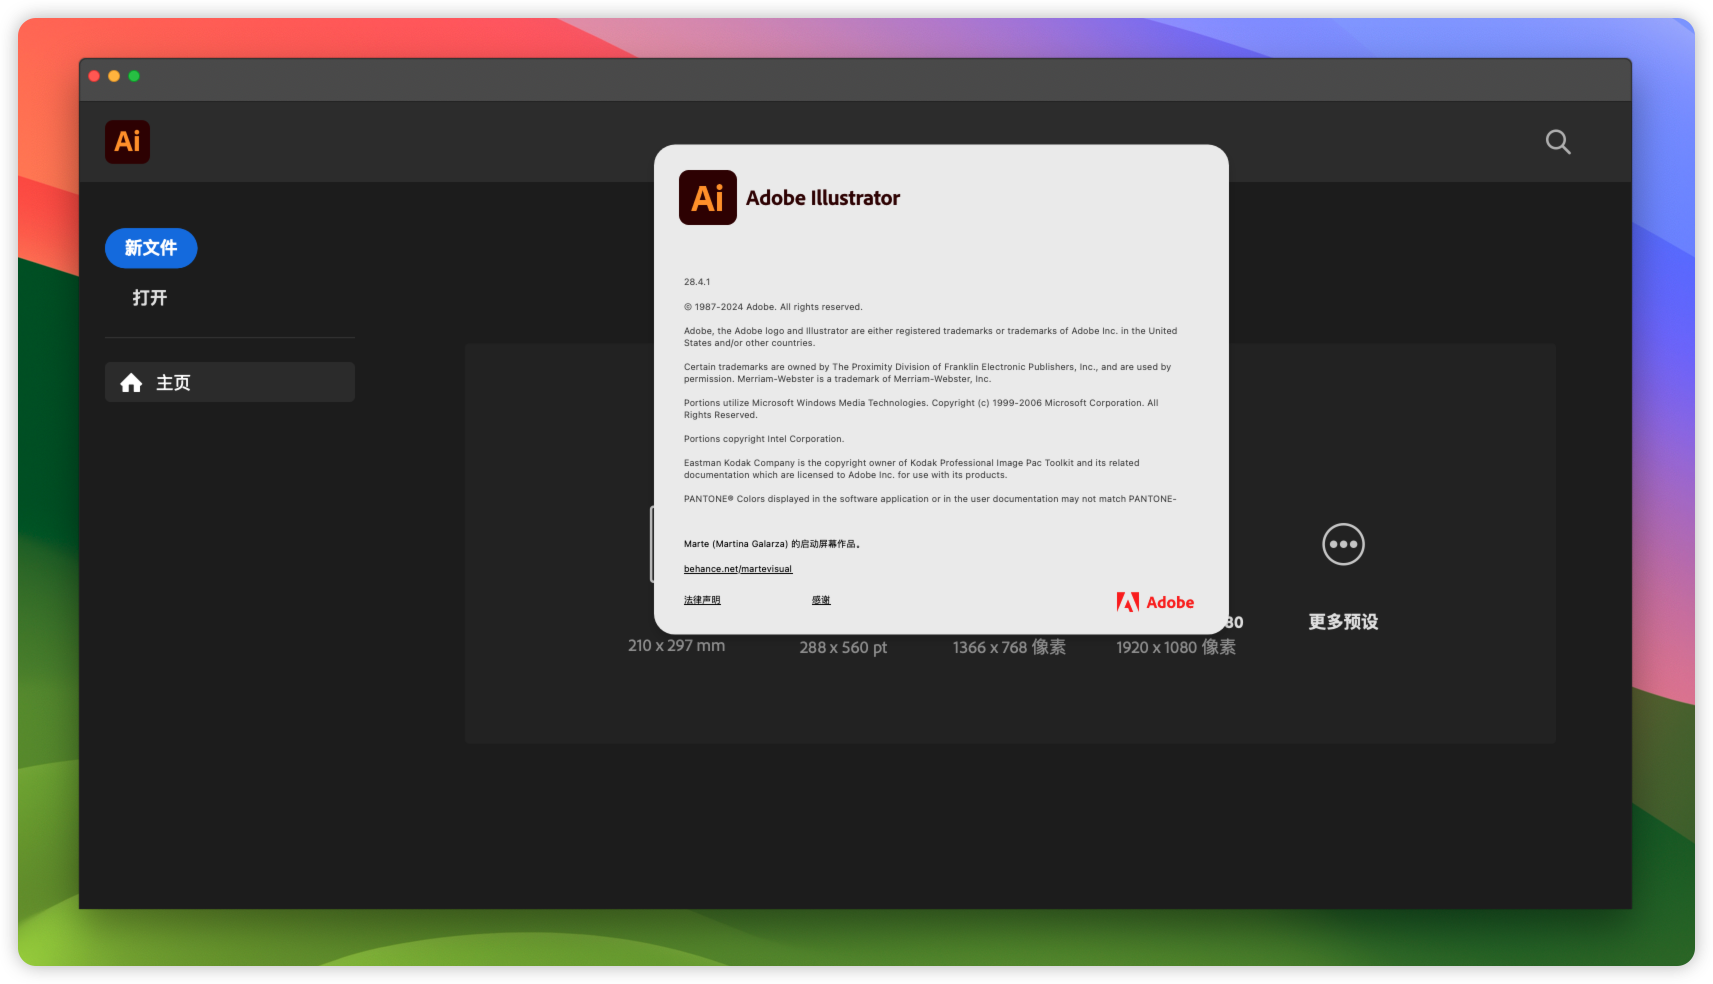This screenshot has width=1713, height=984.
Task: Click the © 1987-2024 Adobe copyright line
Action: 773,307
